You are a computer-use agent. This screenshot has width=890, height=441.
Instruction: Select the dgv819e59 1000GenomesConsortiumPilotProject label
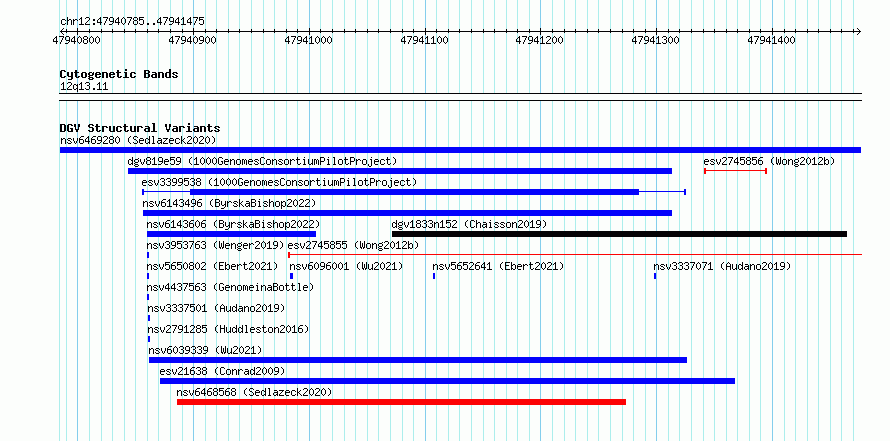click(x=262, y=161)
